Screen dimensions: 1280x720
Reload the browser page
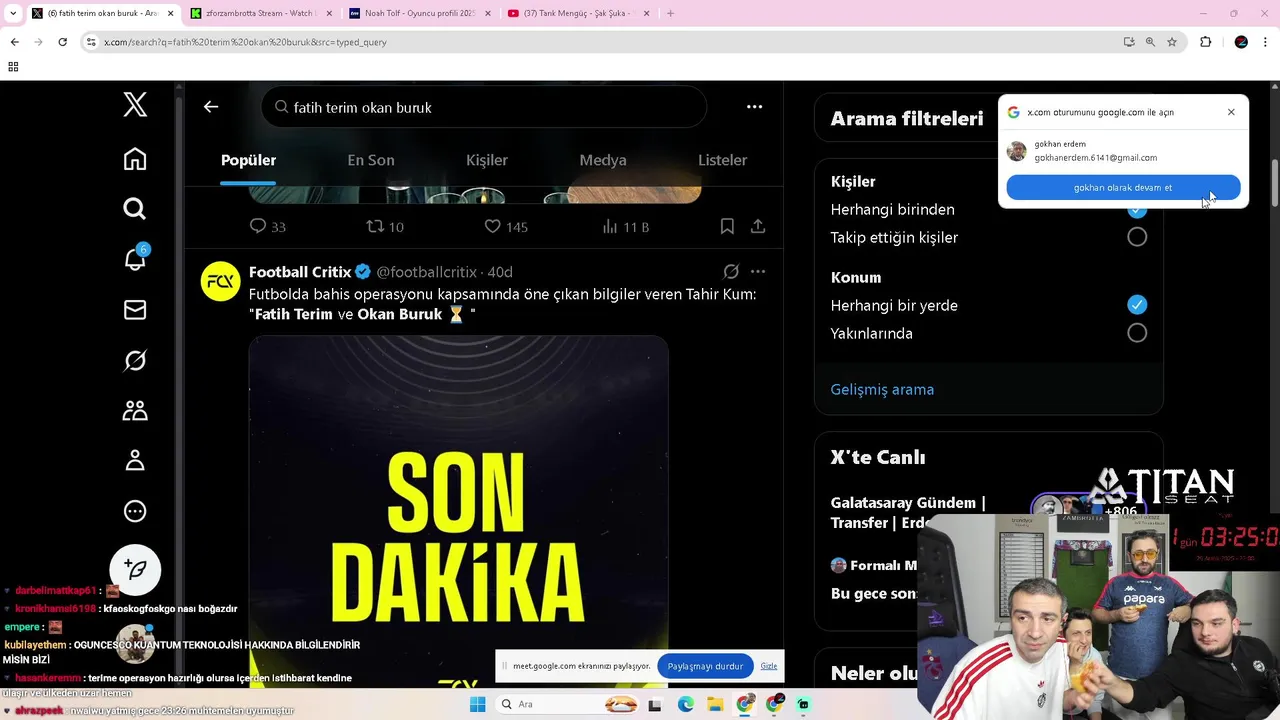(x=62, y=42)
